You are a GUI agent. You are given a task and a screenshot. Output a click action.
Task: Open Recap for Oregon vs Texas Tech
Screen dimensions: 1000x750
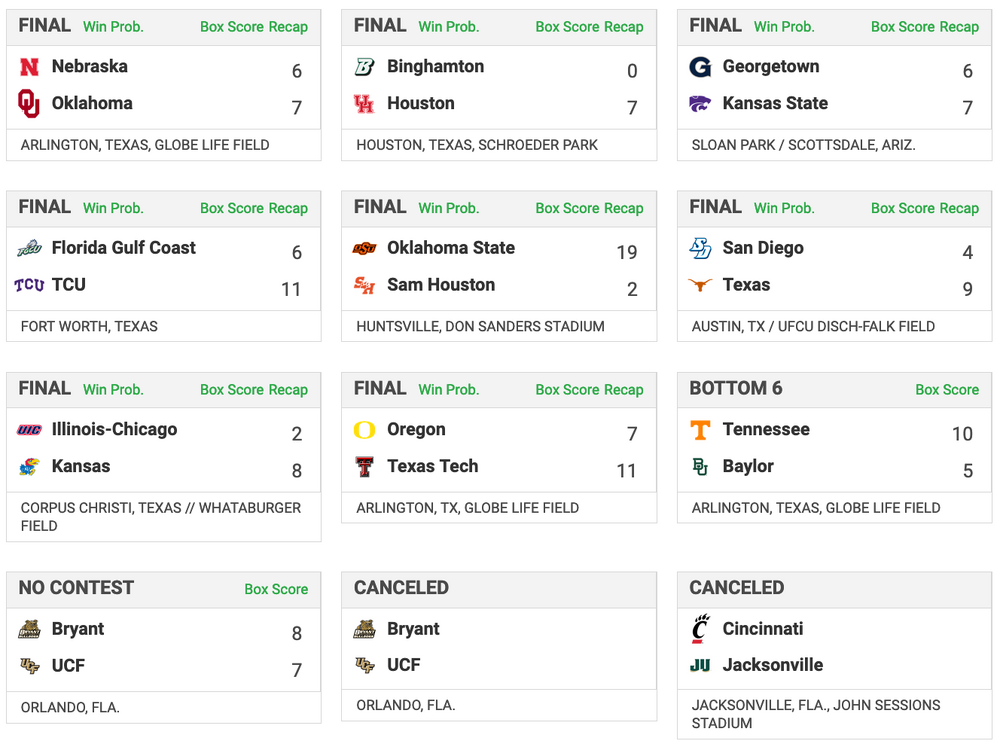coord(623,390)
